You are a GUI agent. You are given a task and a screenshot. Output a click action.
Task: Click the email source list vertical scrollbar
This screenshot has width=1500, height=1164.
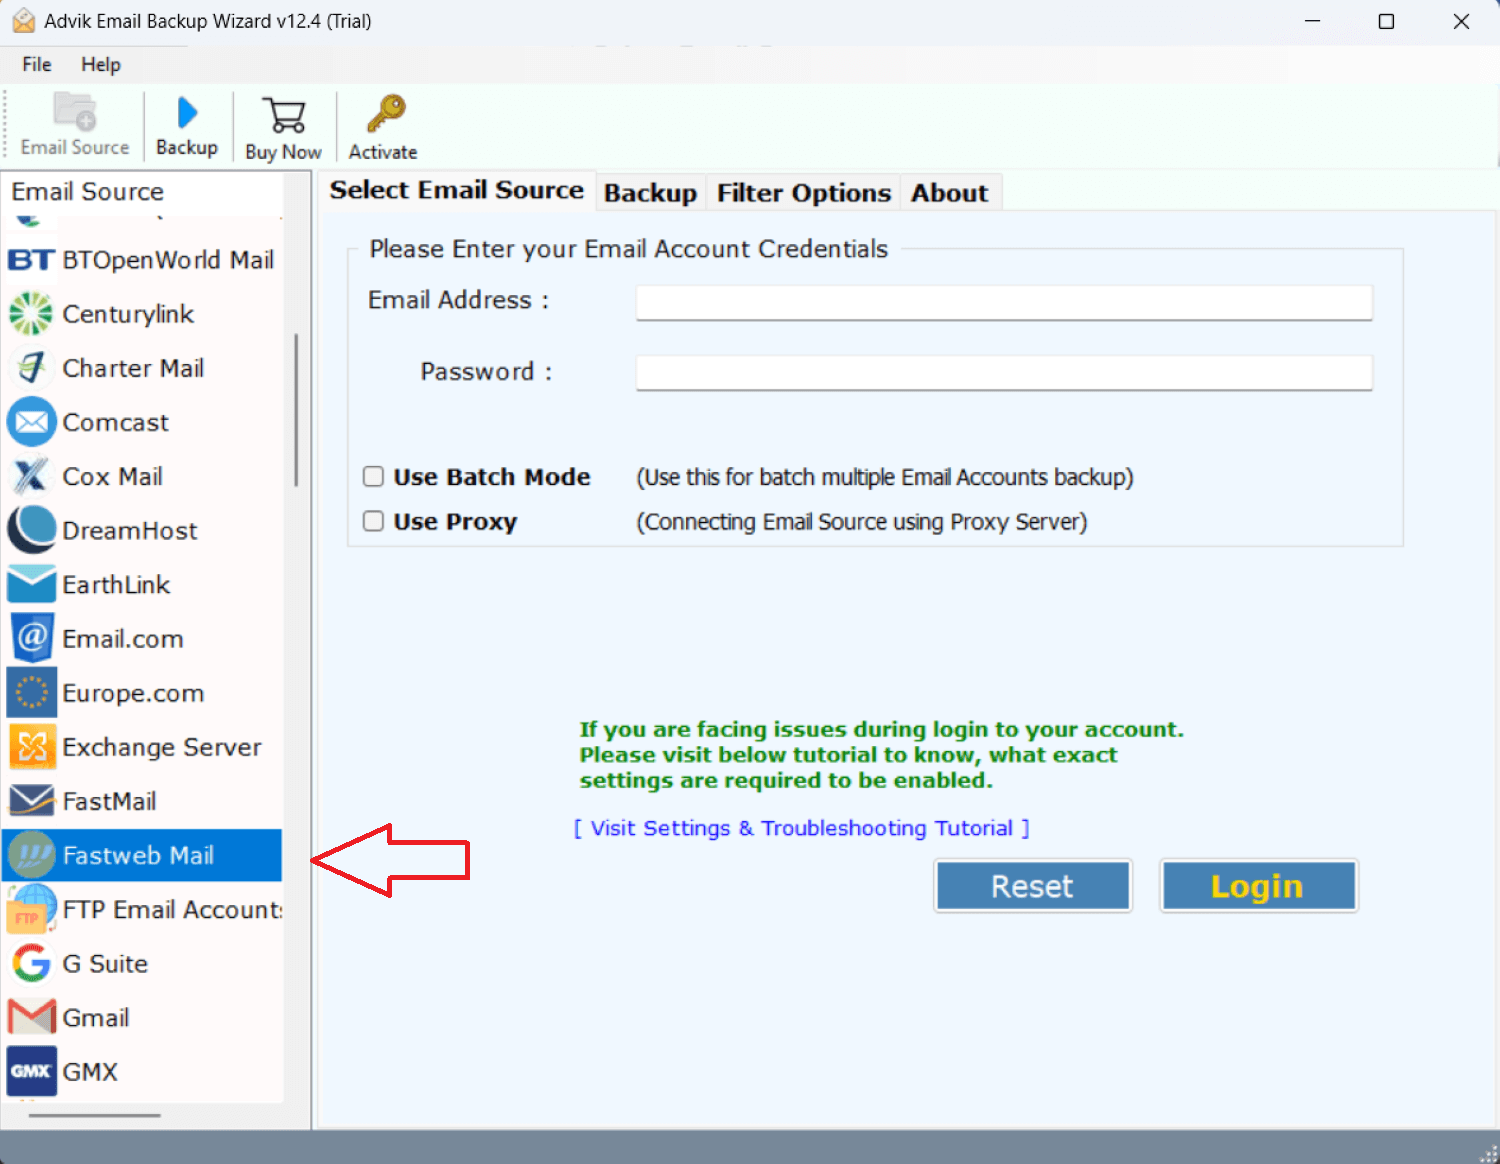[x=296, y=411]
